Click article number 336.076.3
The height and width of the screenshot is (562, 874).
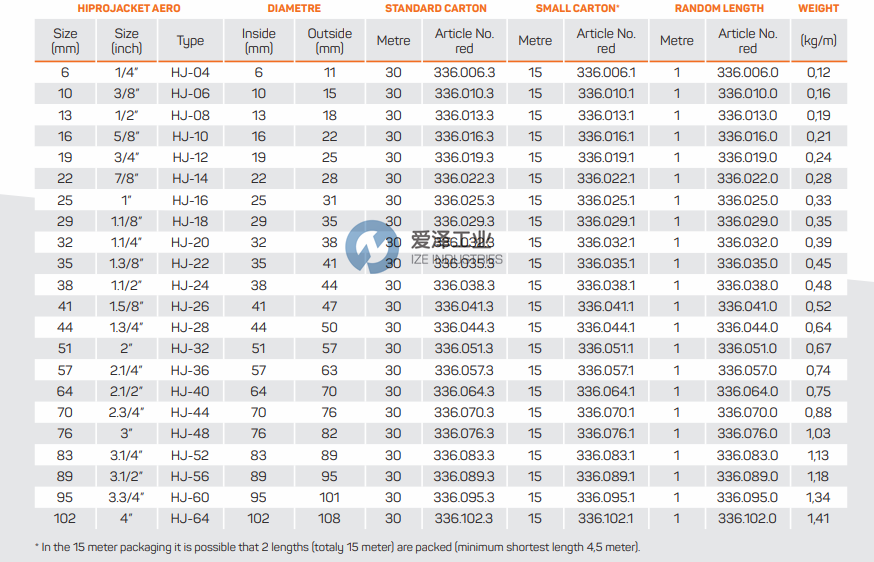[464, 434]
